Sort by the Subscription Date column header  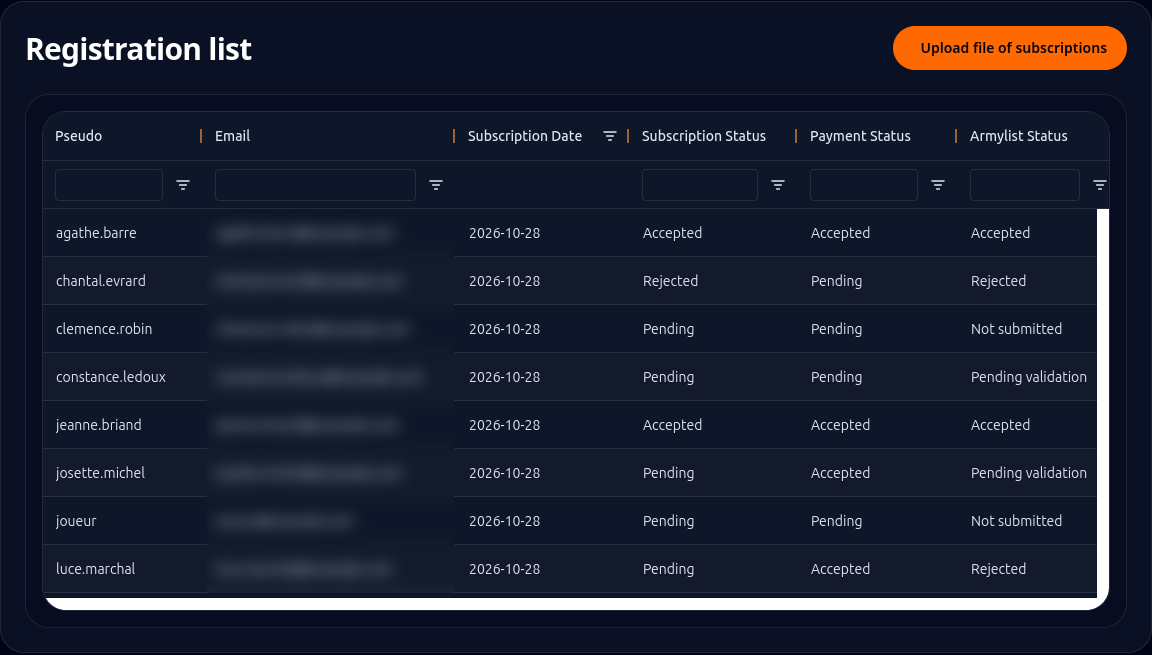coord(525,136)
